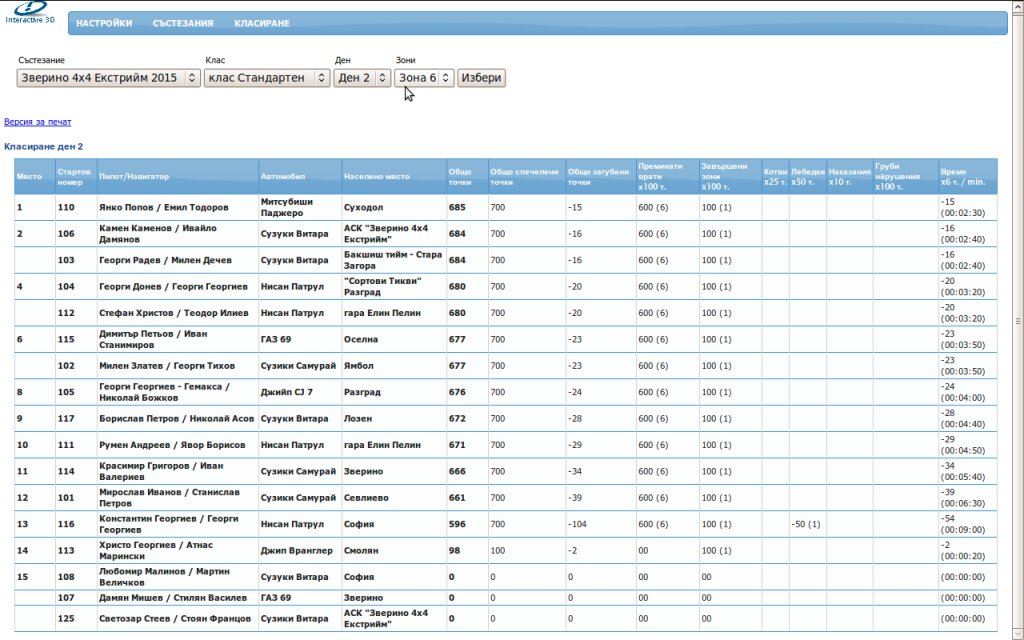Screen dimensions: 1024x640
Task: Expand the Състезание competition dropdown
Action: pyautogui.click(x=109, y=78)
